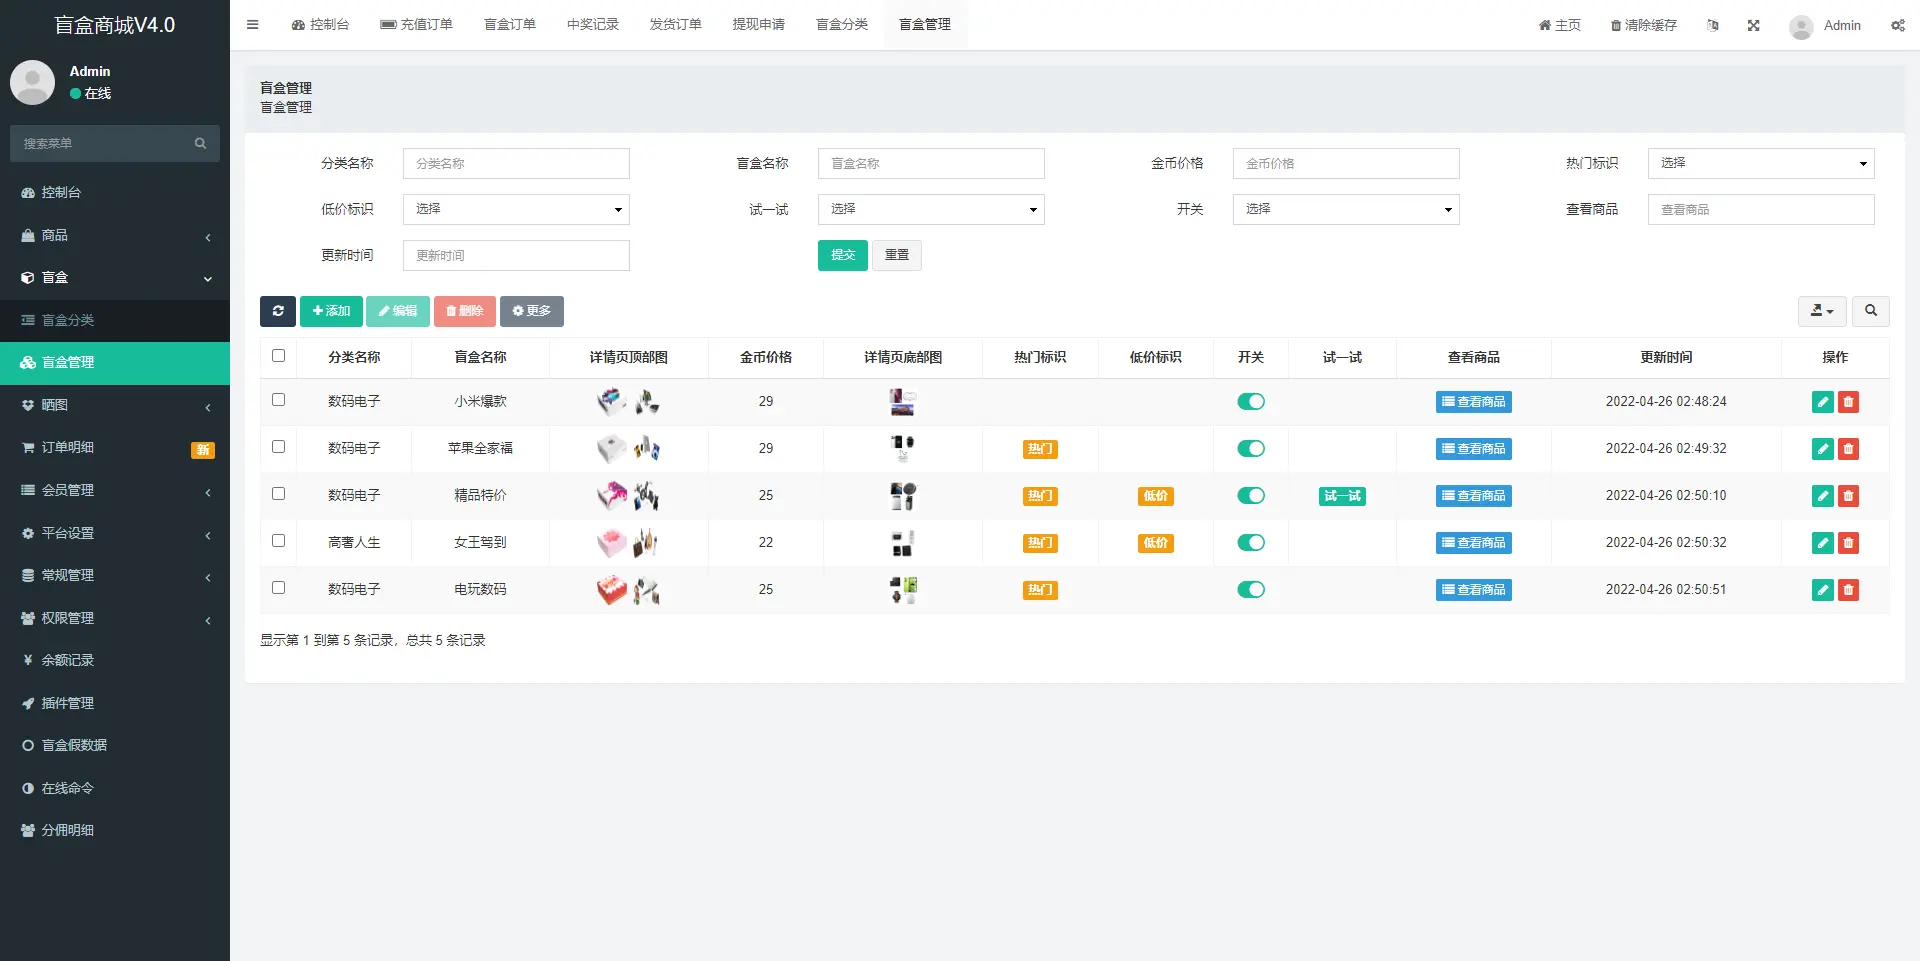This screenshot has height=961, width=1920.
Task: Click 查看商品 button for 精品特价 row
Action: (1473, 495)
